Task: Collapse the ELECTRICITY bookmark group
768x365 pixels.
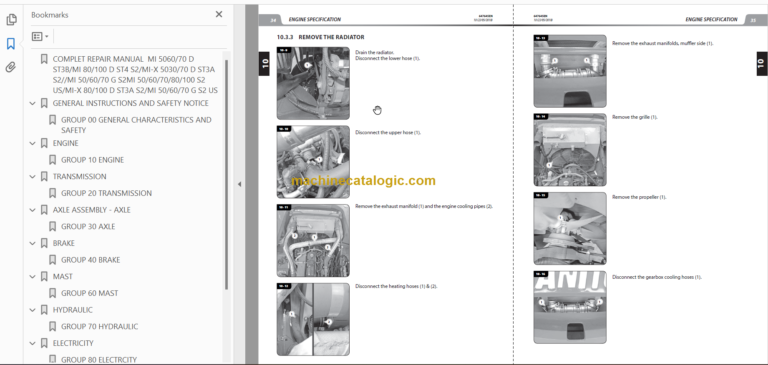Action: coord(33,343)
